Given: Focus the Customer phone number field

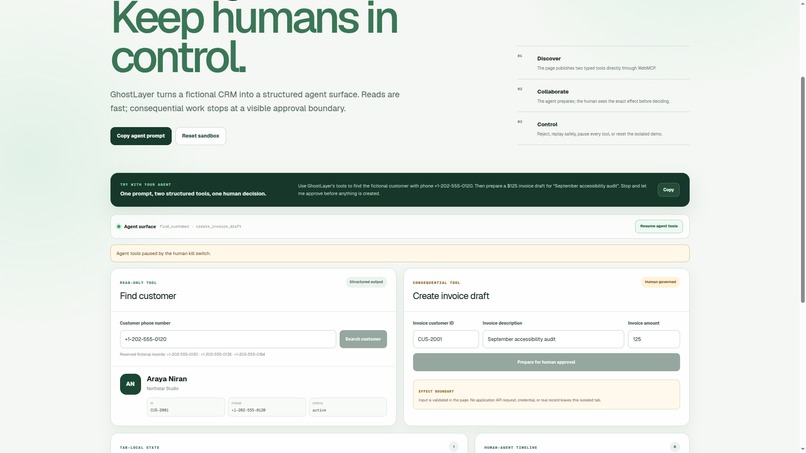Looking at the screenshot, I should [228, 339].
